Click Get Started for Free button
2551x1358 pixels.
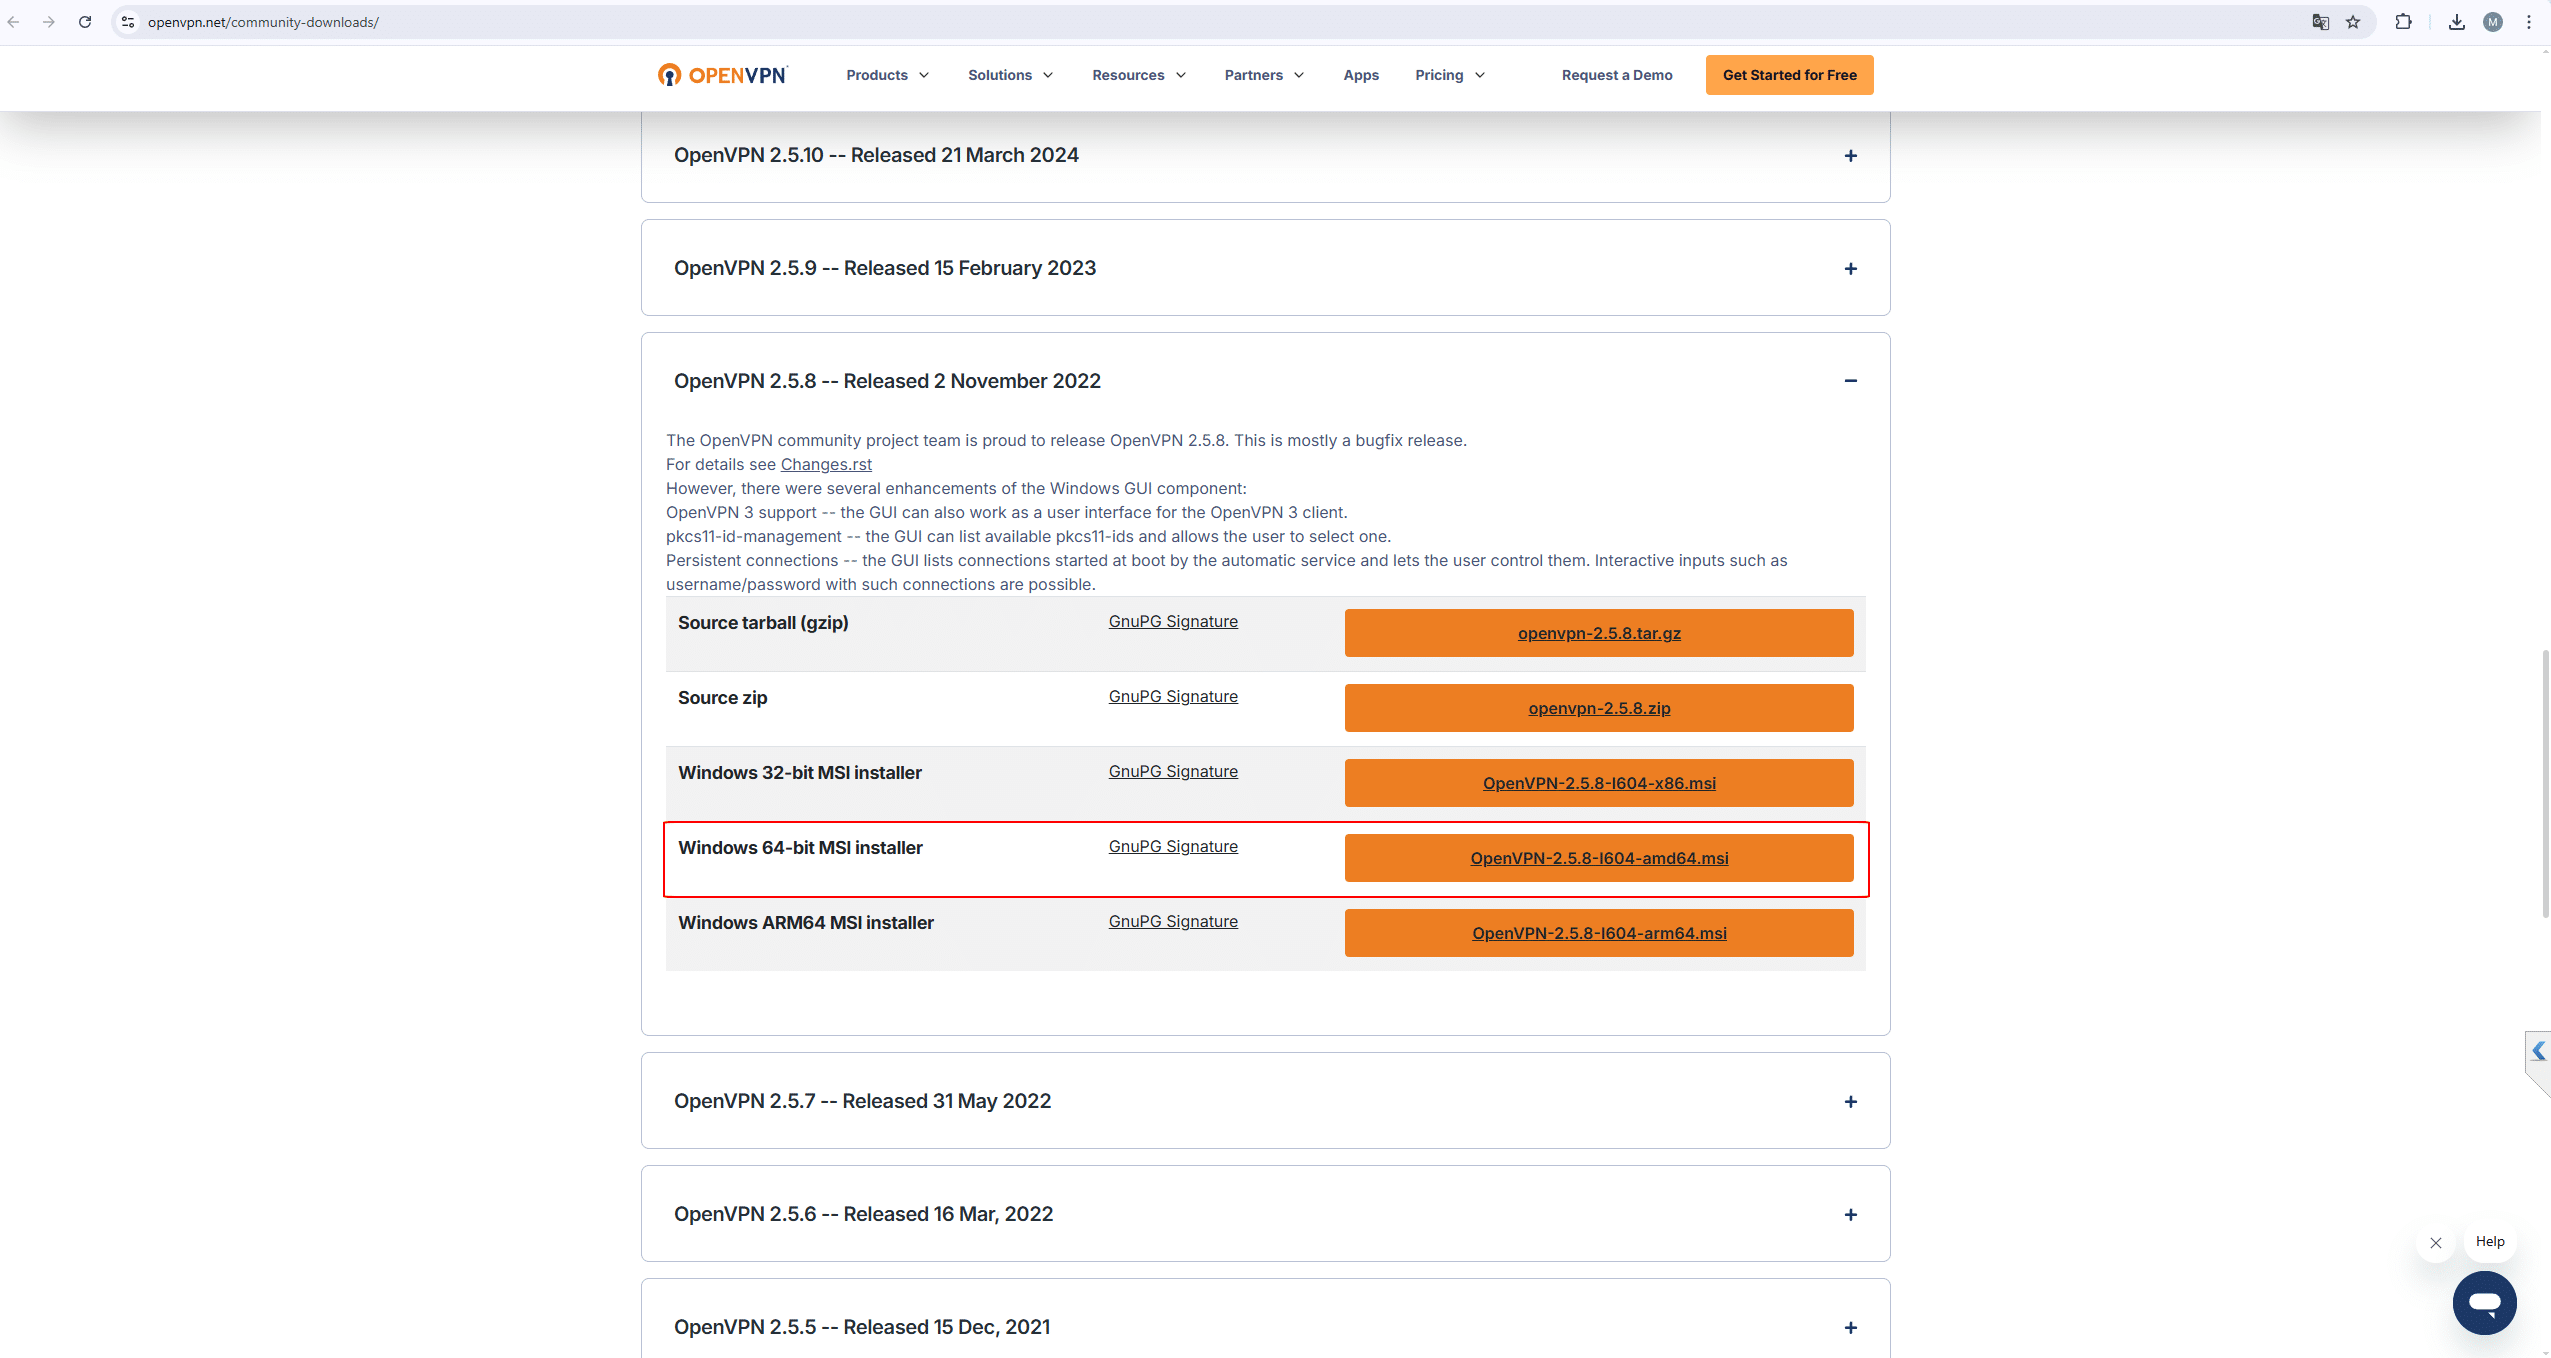[x=1789, y=75]
